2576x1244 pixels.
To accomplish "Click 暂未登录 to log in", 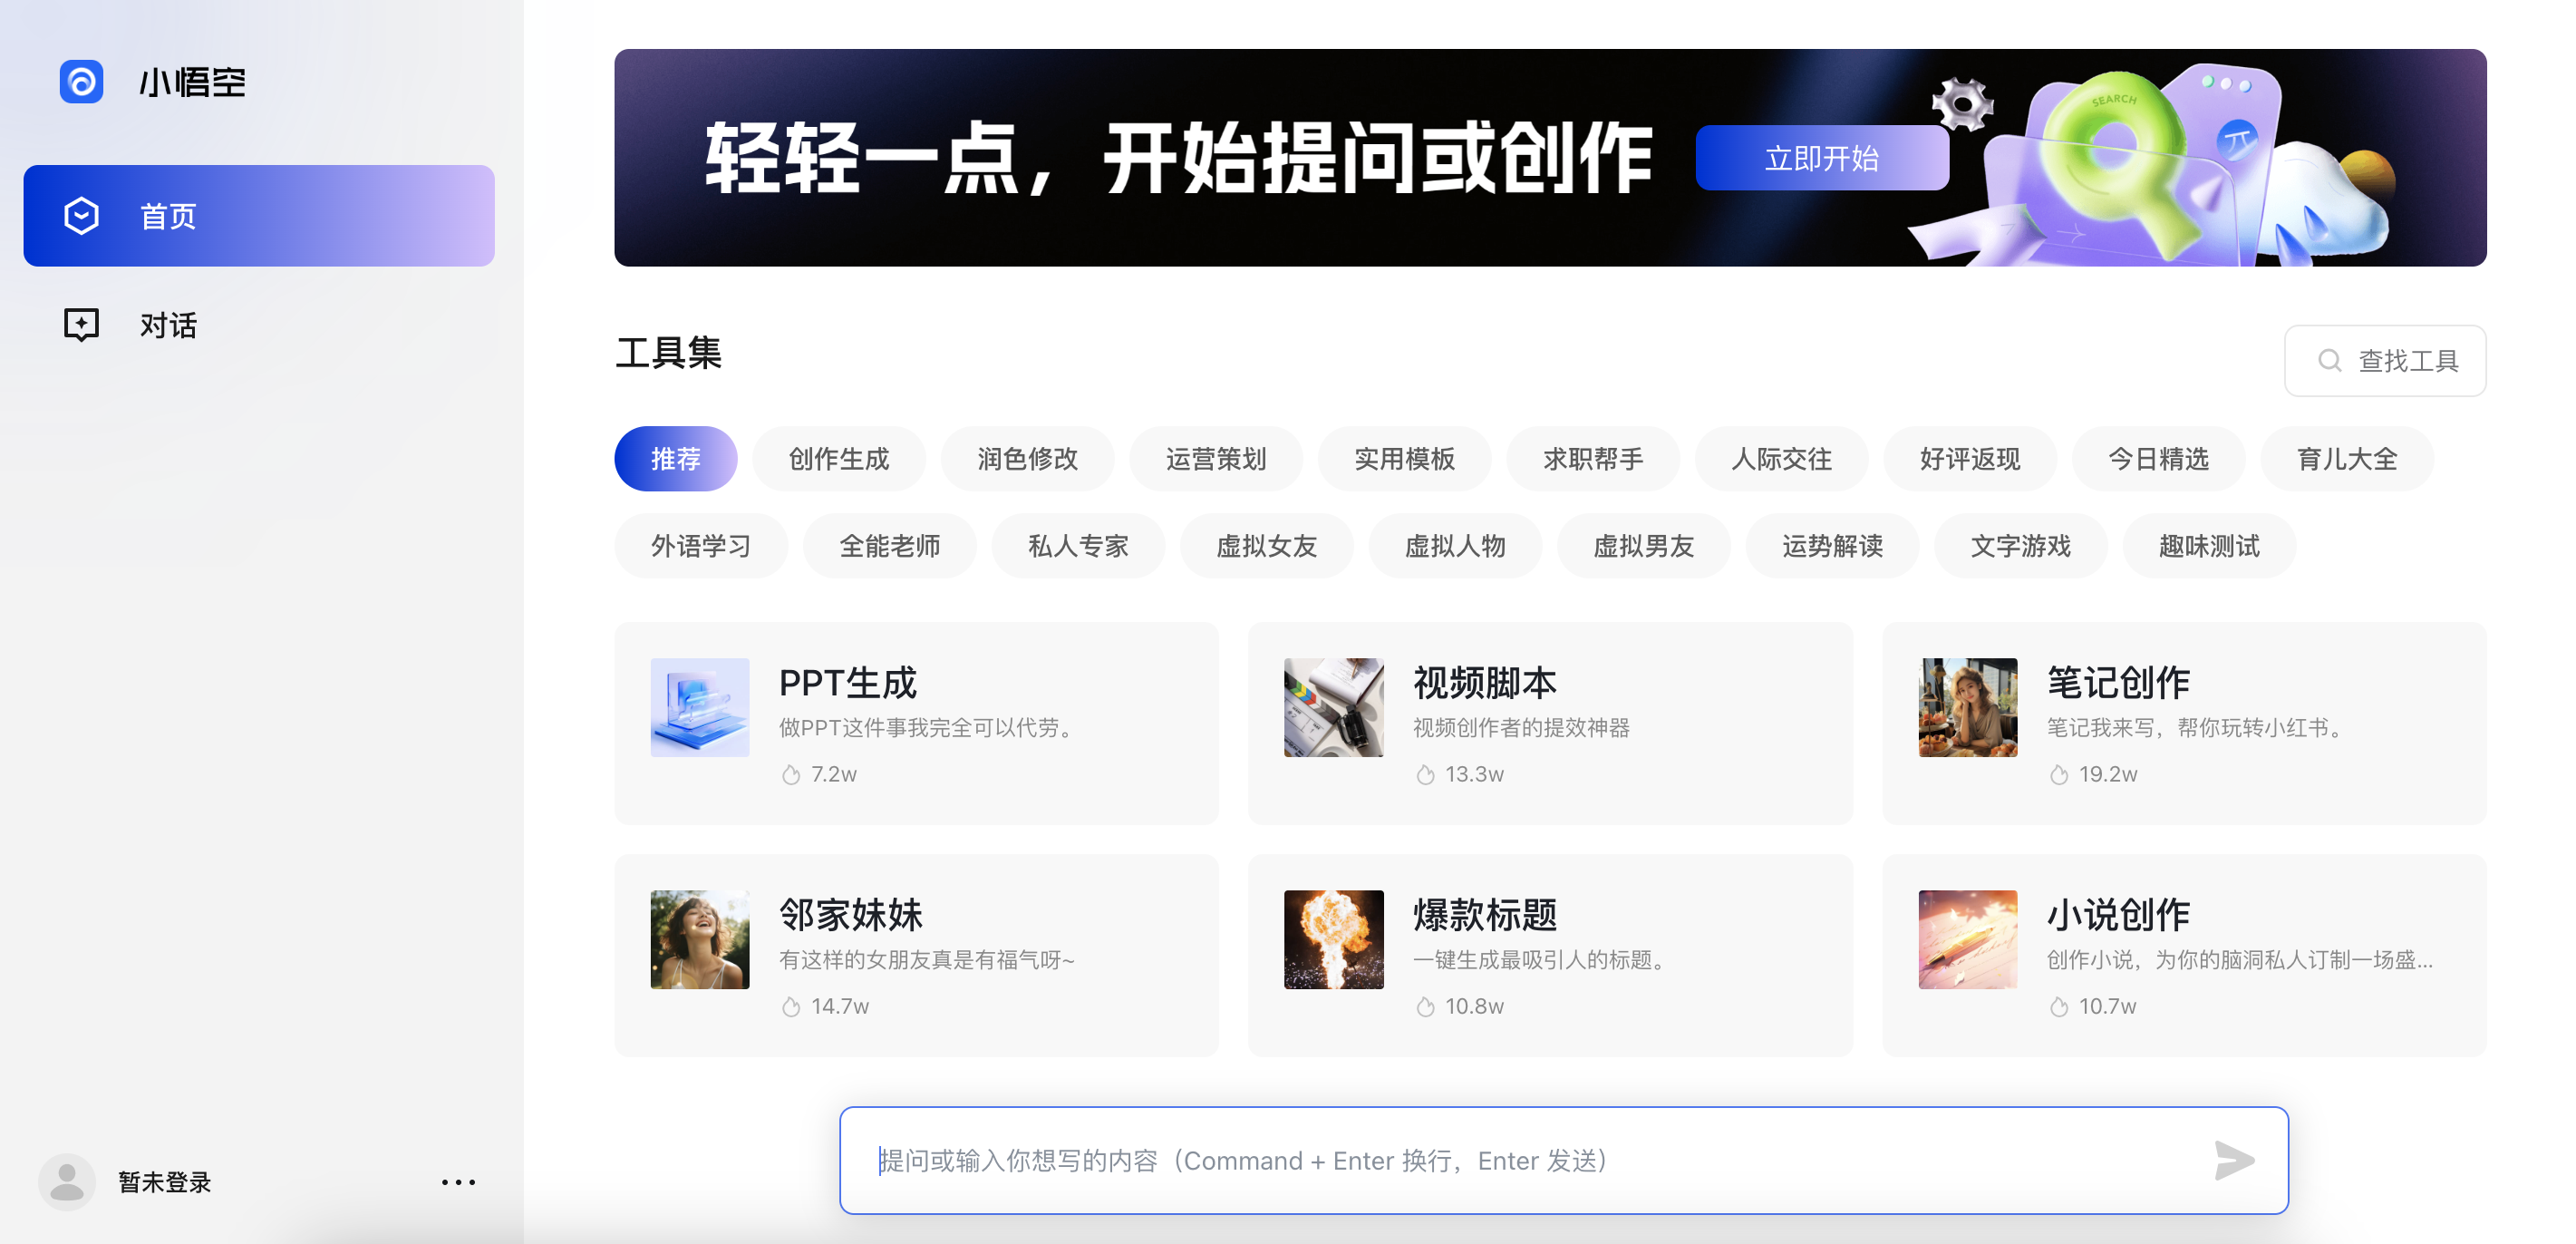I will pos(165,1182).
